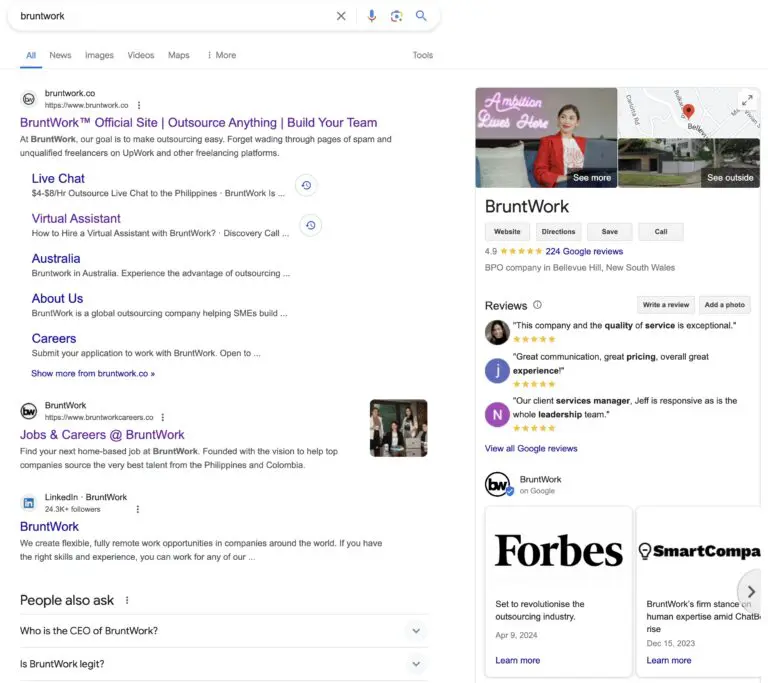Click the Forbes logo card image

click(558, 551)
